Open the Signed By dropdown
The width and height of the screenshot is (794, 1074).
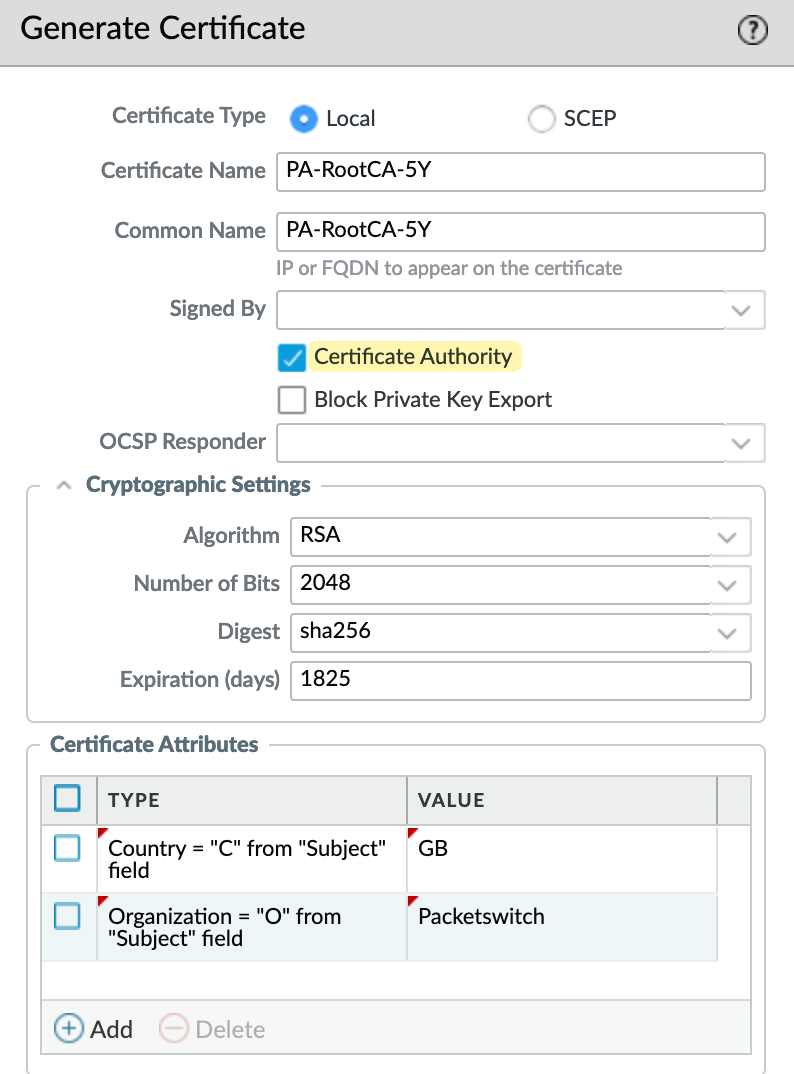[740, 310]
